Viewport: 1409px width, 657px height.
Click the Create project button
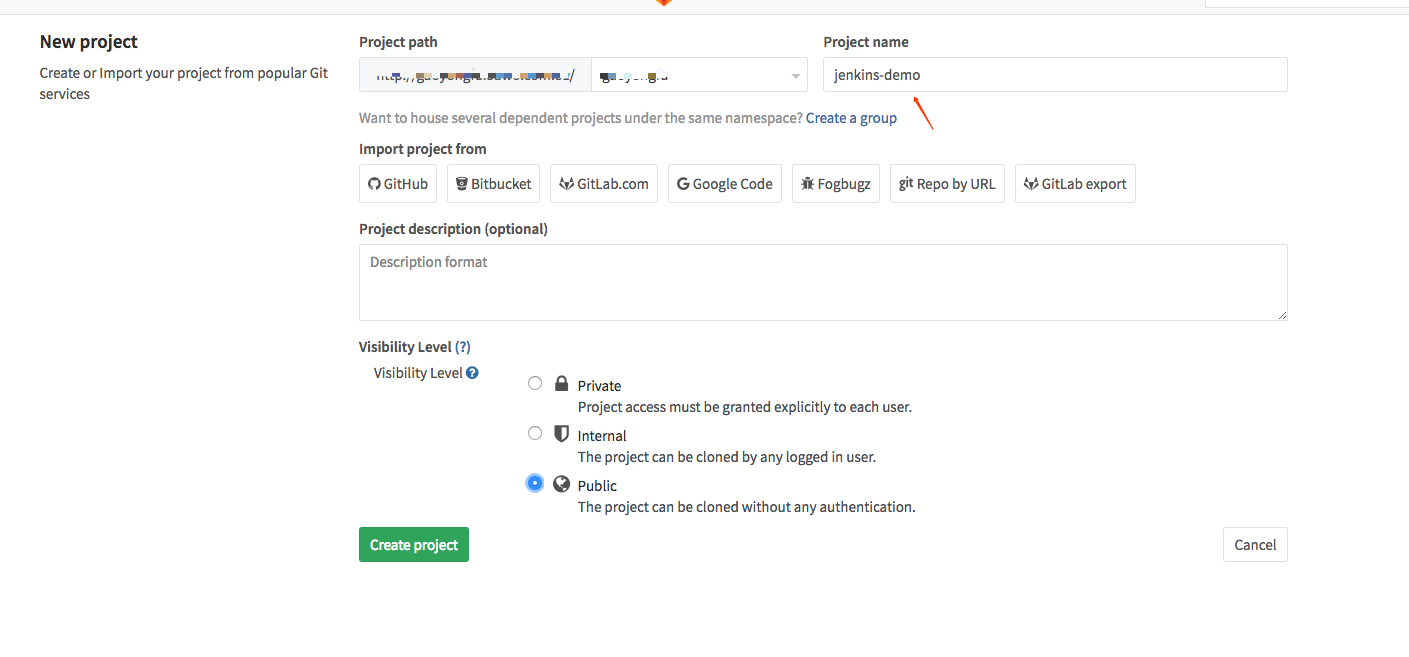tap(414, 545)
